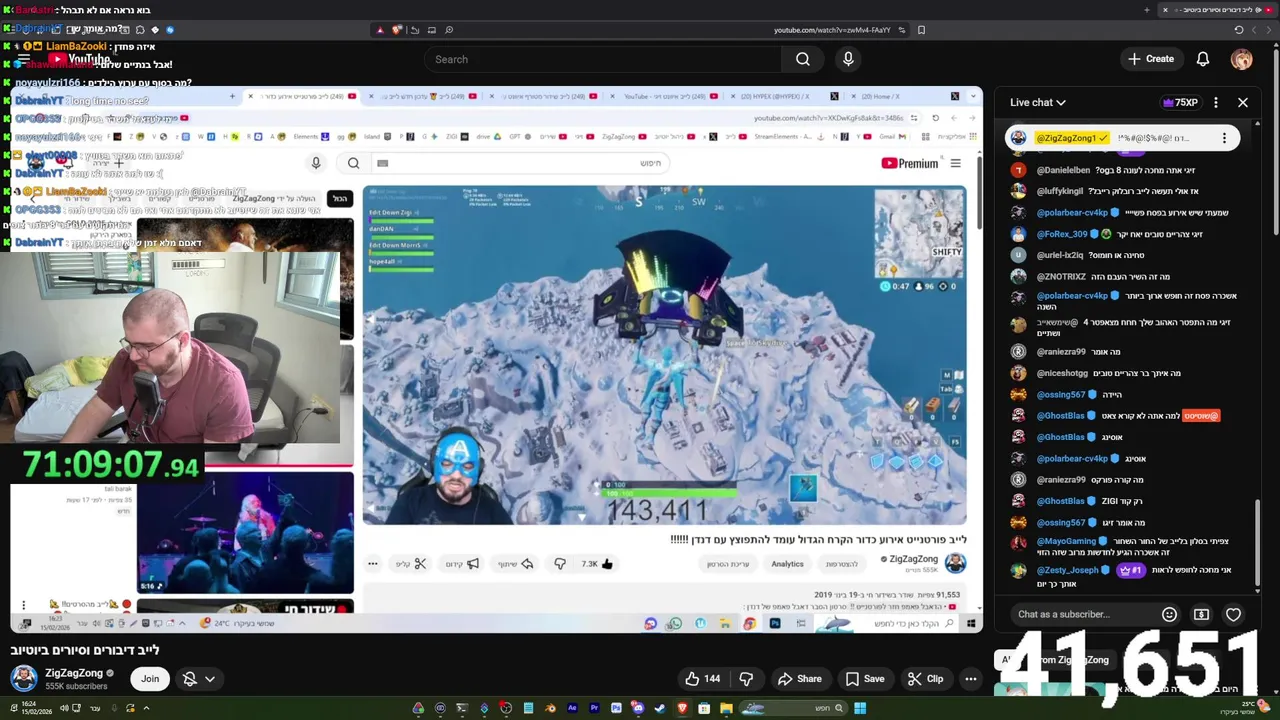
Task: Click the taskbar search box
Action: (x=795, y=709)
